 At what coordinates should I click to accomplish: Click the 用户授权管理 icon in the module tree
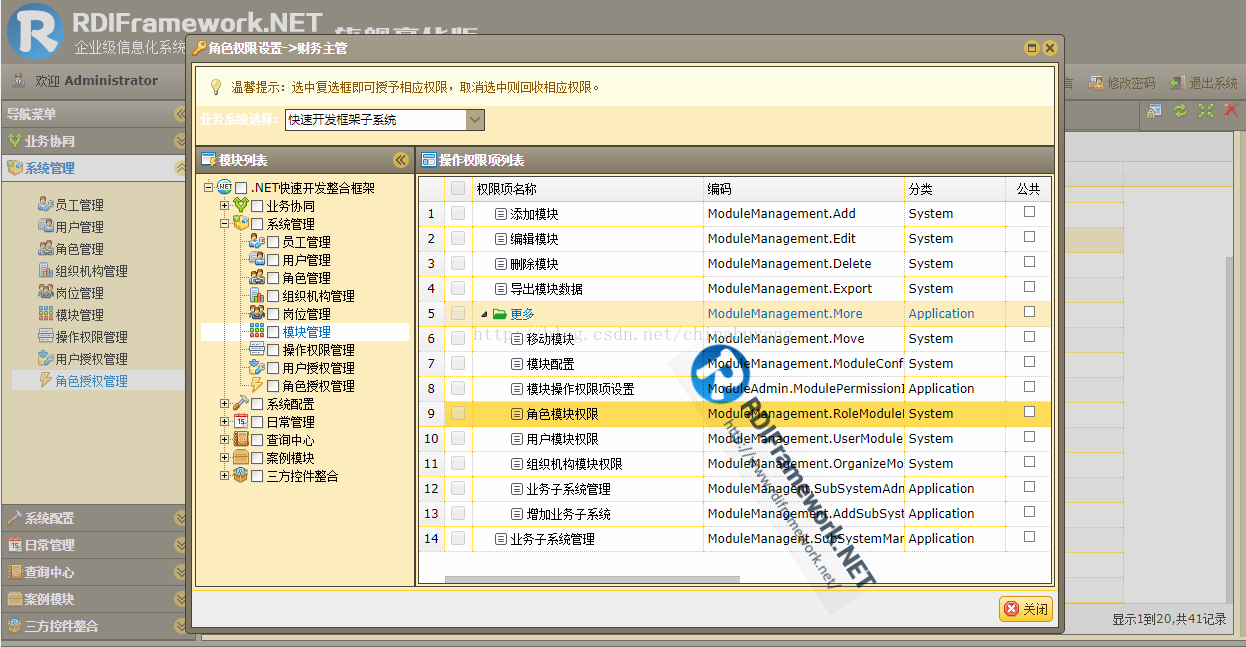(257, 367)
